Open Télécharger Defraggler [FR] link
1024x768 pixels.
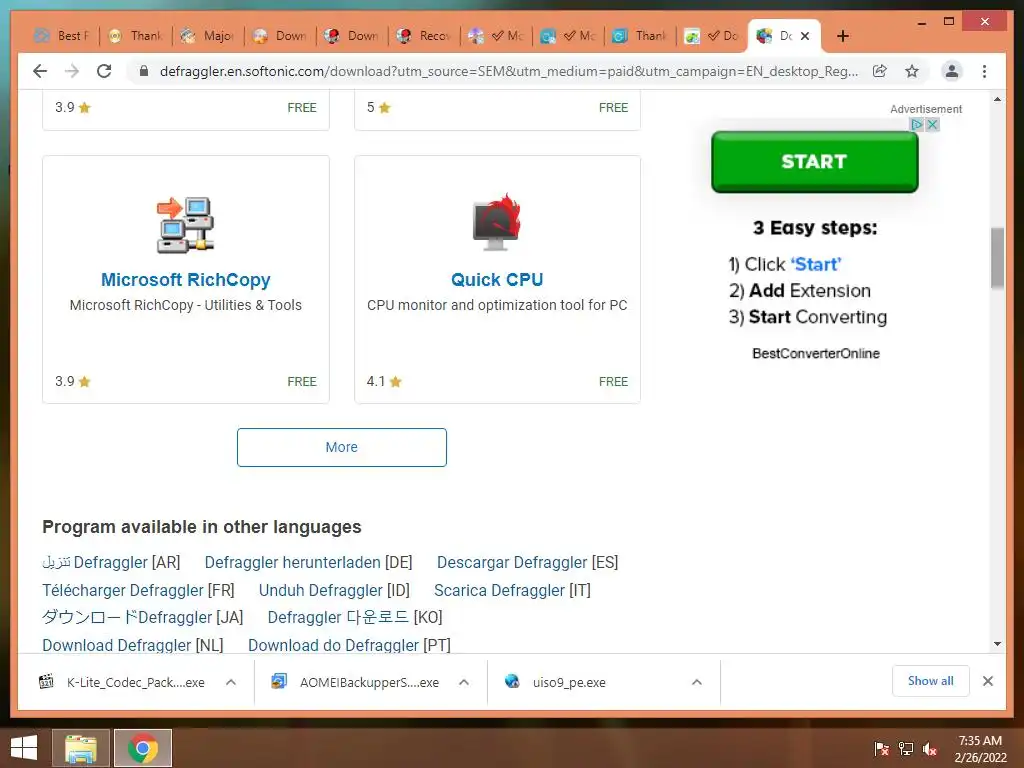[138, 590]
